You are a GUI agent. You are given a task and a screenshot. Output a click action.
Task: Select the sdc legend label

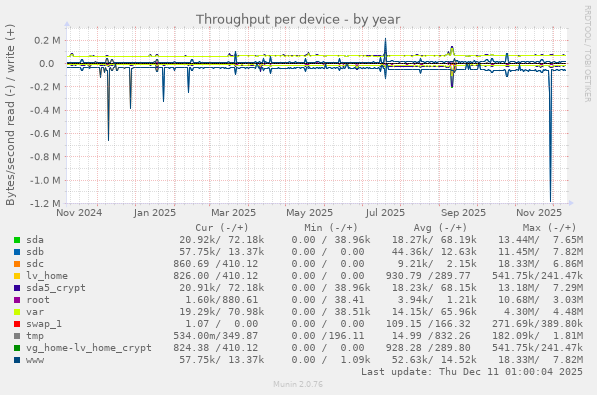pos(35,264)
